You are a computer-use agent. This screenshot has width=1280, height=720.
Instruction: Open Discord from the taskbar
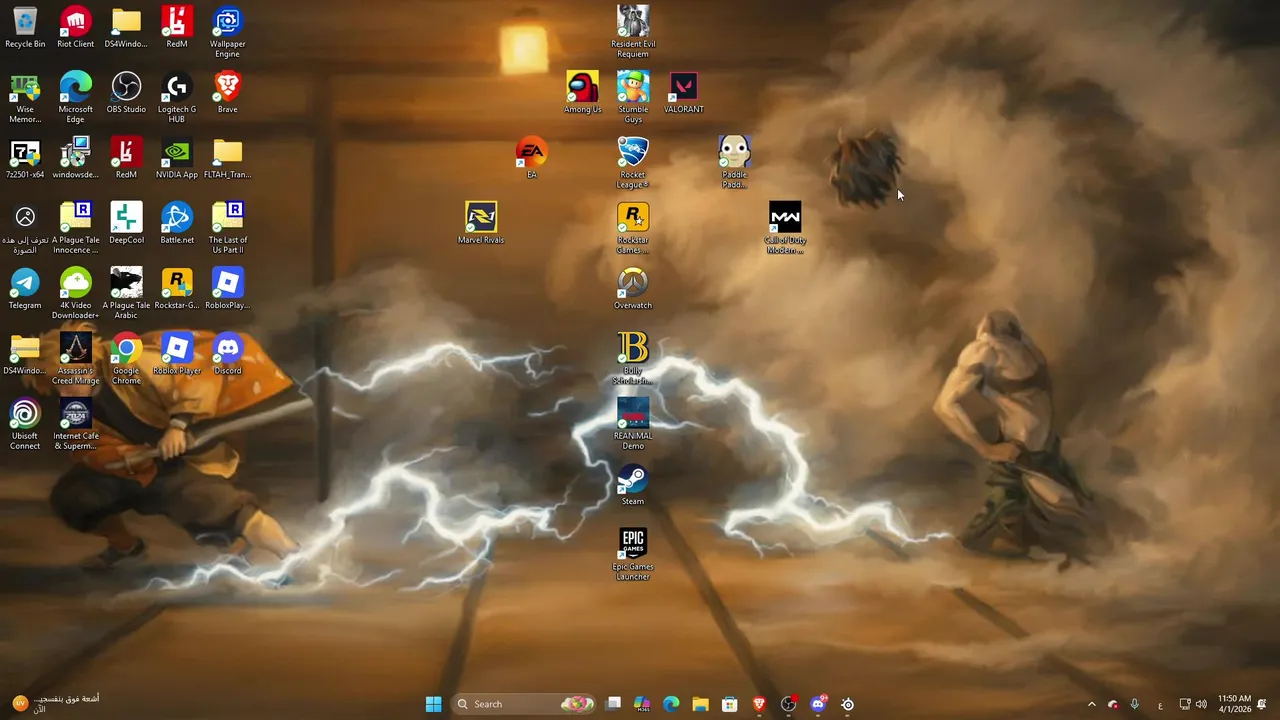(818, 704)
